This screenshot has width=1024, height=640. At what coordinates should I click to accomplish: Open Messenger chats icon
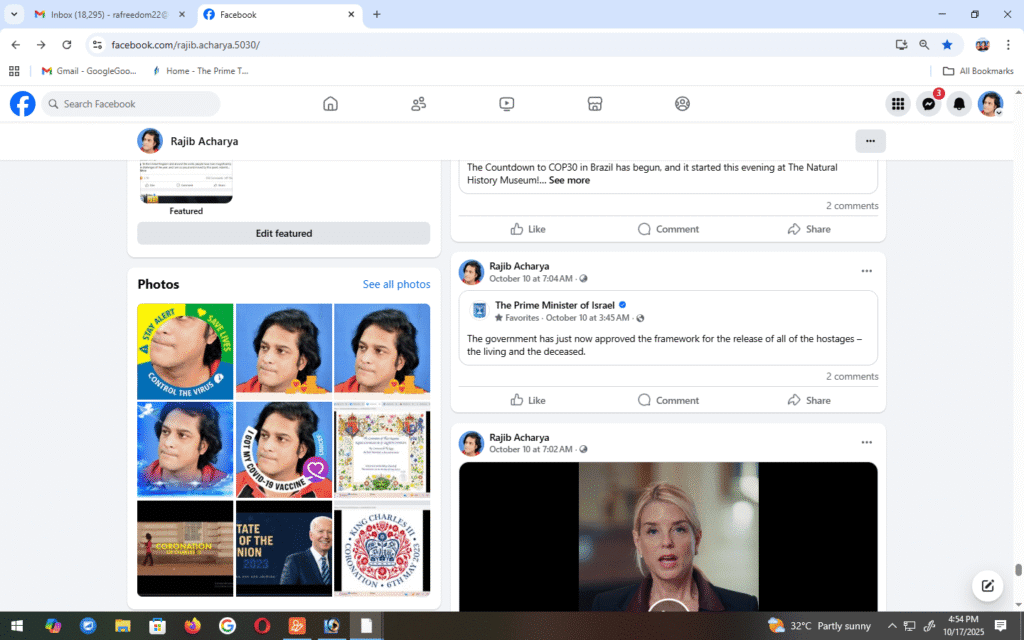coord(929,104)
